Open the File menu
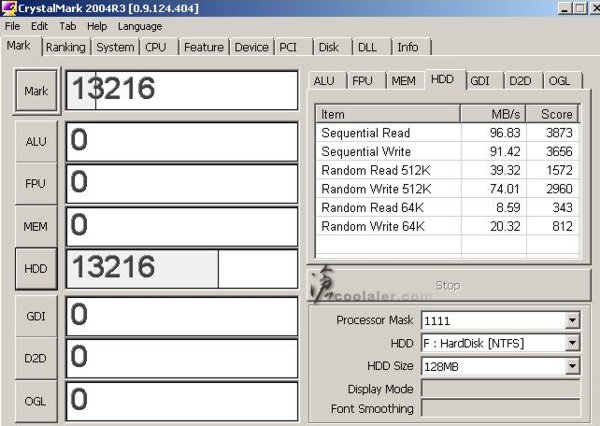Image resolution: width=600 pixels, height=426 pixels. pos(12,26)
